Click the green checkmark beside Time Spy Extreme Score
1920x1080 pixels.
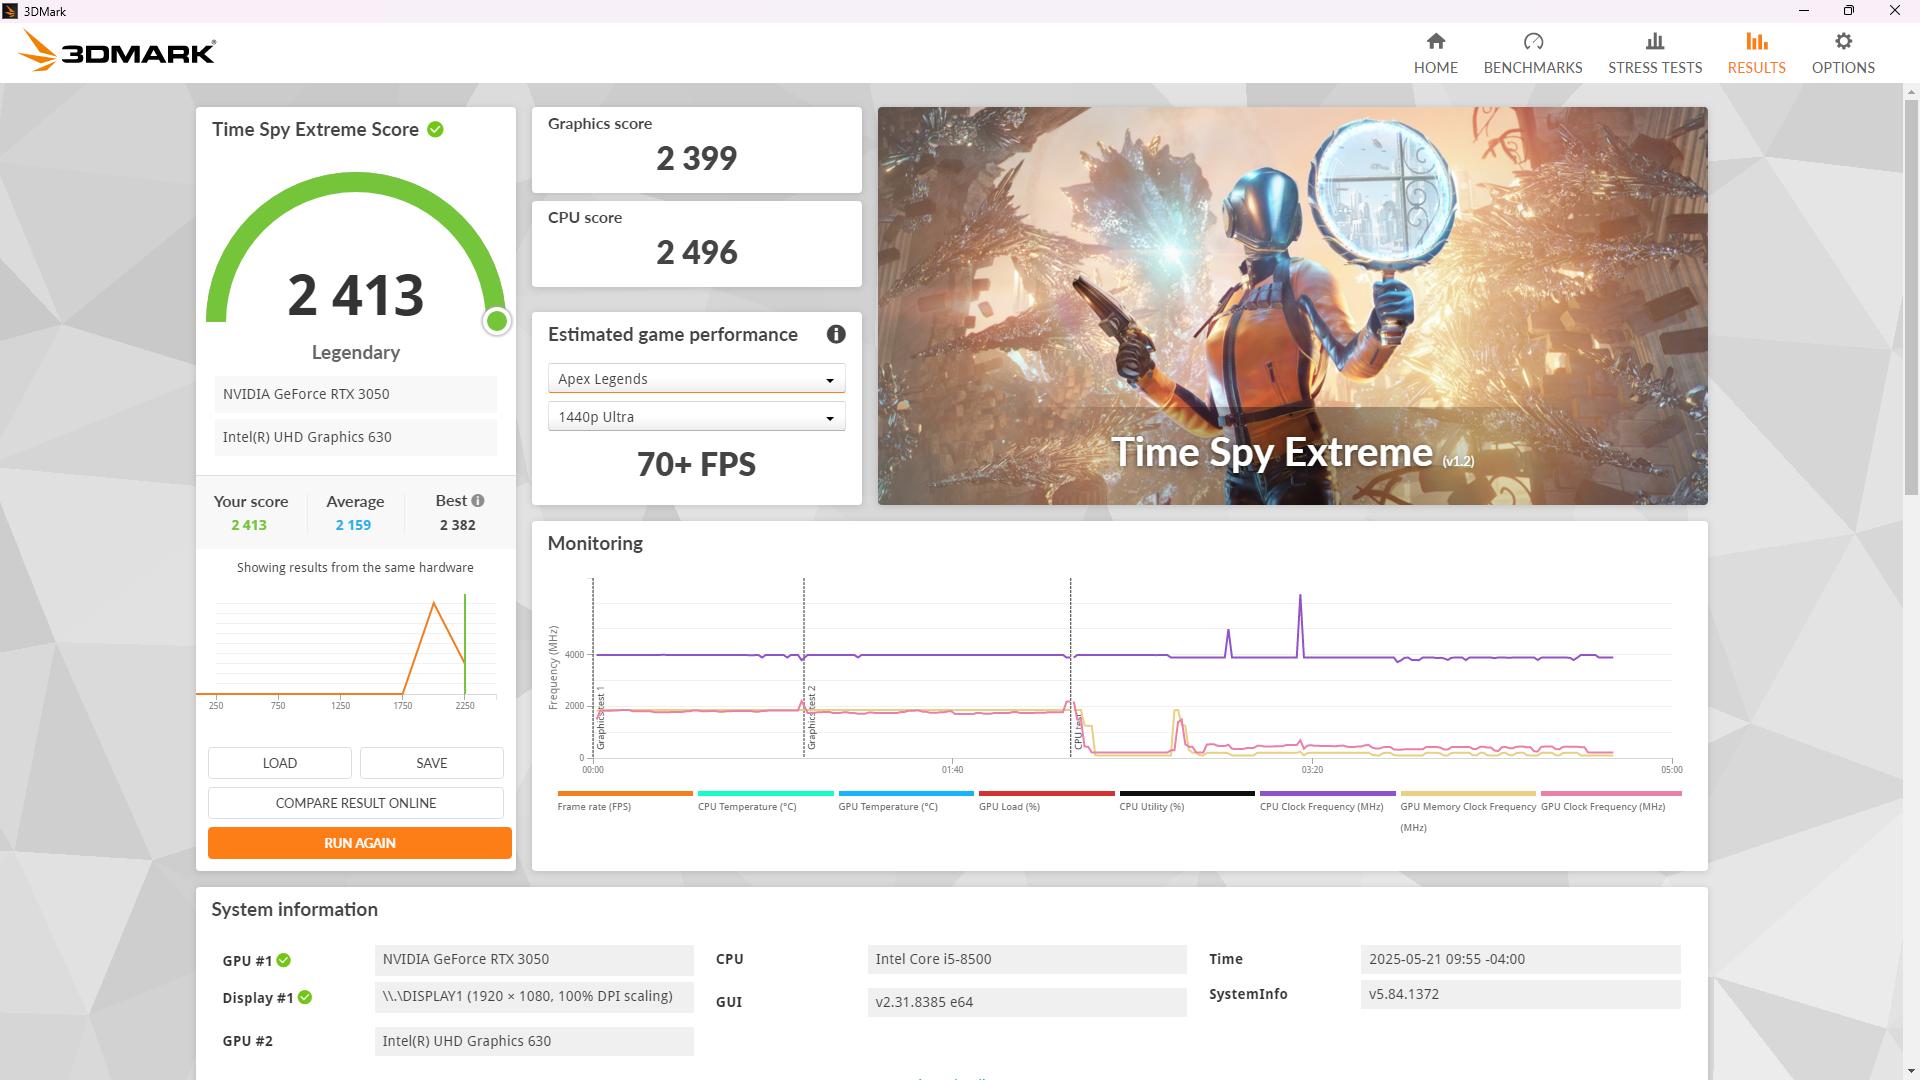pyautogui.click(x=435, y=130)
